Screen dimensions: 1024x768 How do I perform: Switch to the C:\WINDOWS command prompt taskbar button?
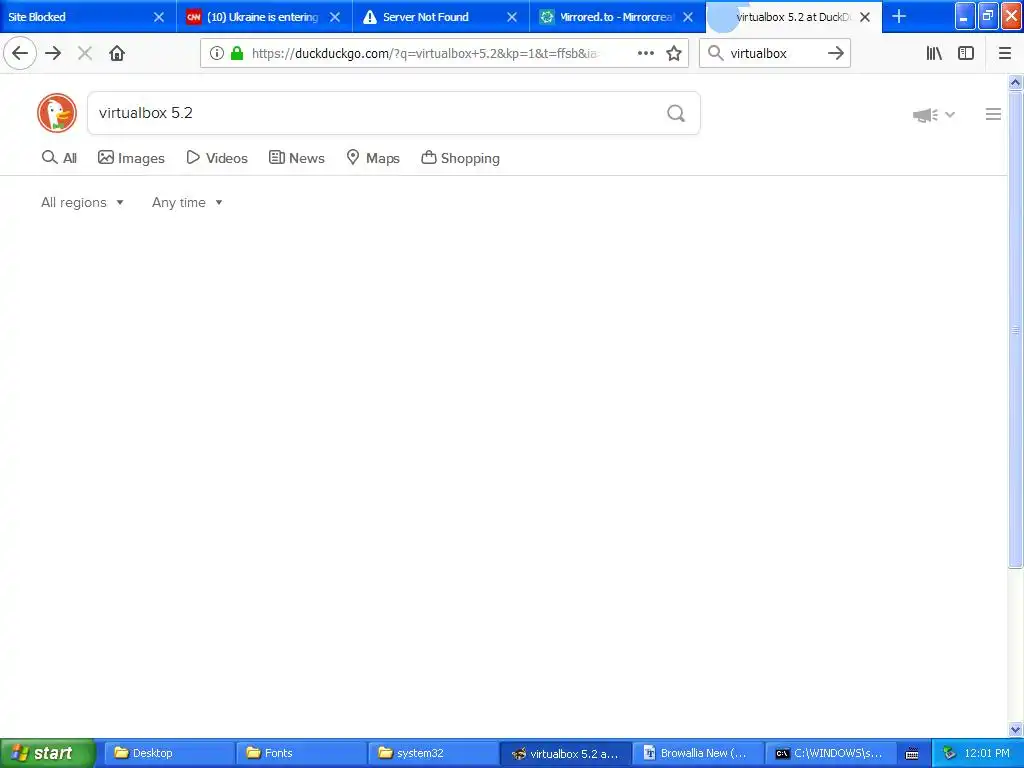point(830,753)
